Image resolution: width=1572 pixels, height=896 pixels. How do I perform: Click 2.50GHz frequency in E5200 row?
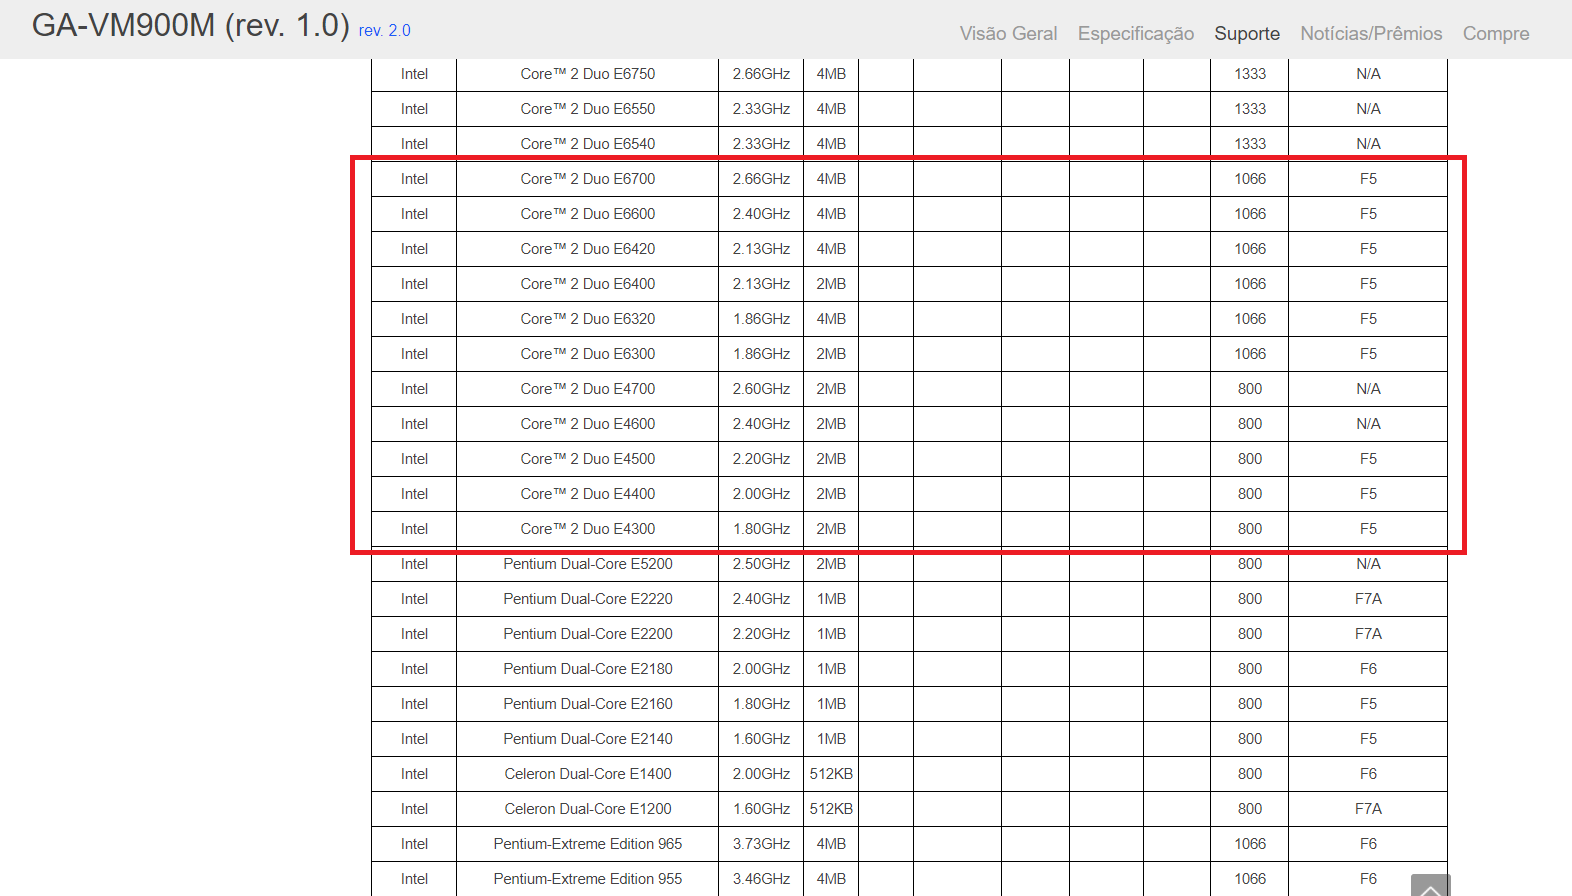point(761,564)
